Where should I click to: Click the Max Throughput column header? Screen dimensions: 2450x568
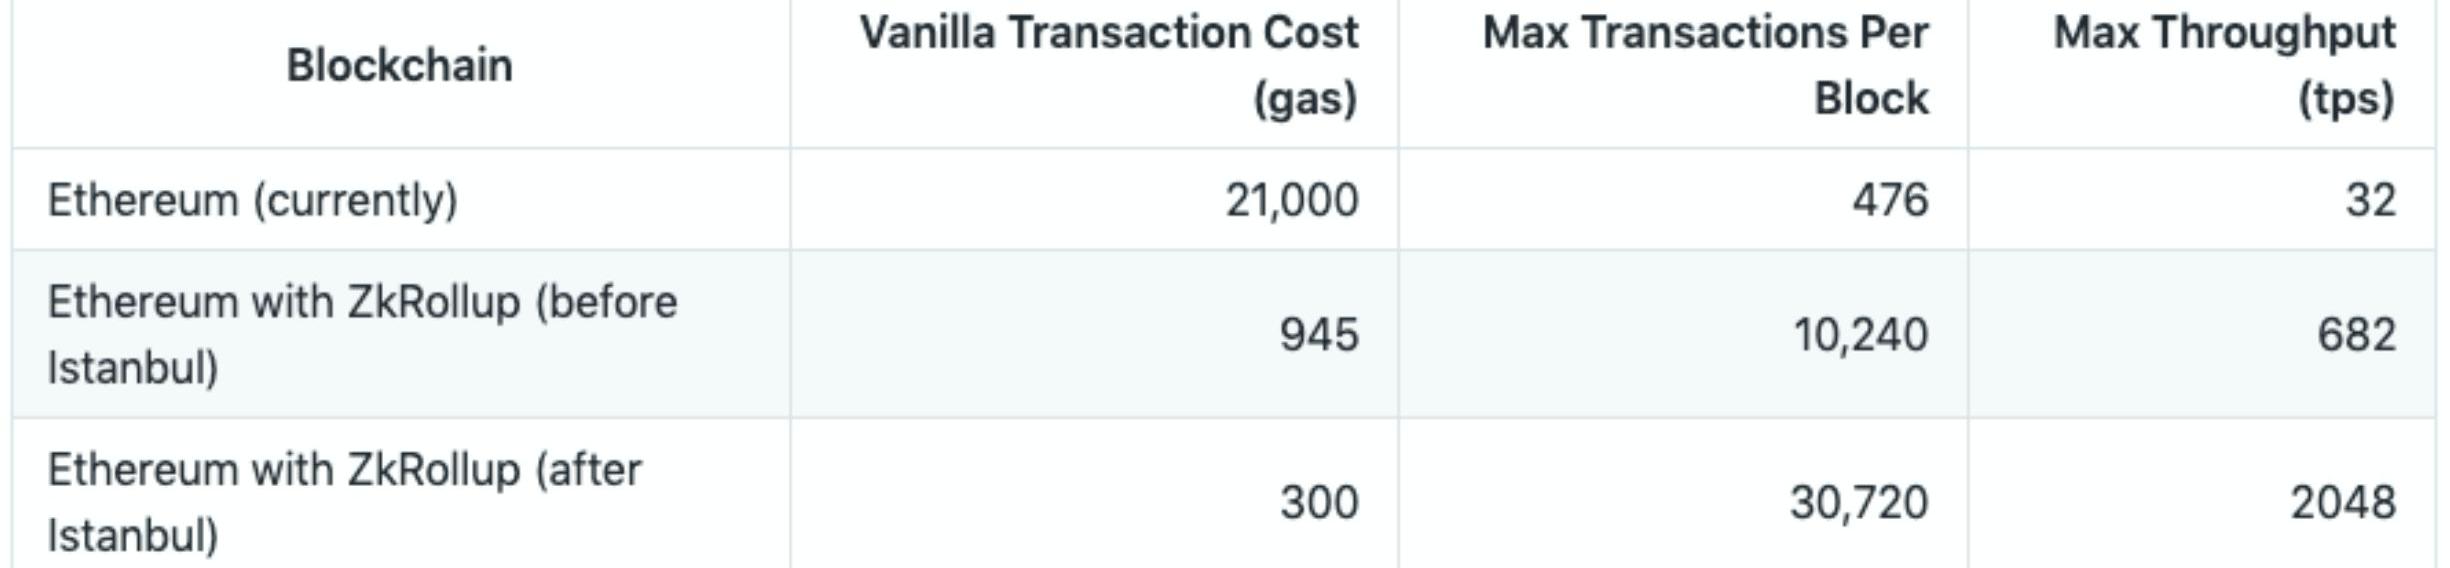(2224, 34)
